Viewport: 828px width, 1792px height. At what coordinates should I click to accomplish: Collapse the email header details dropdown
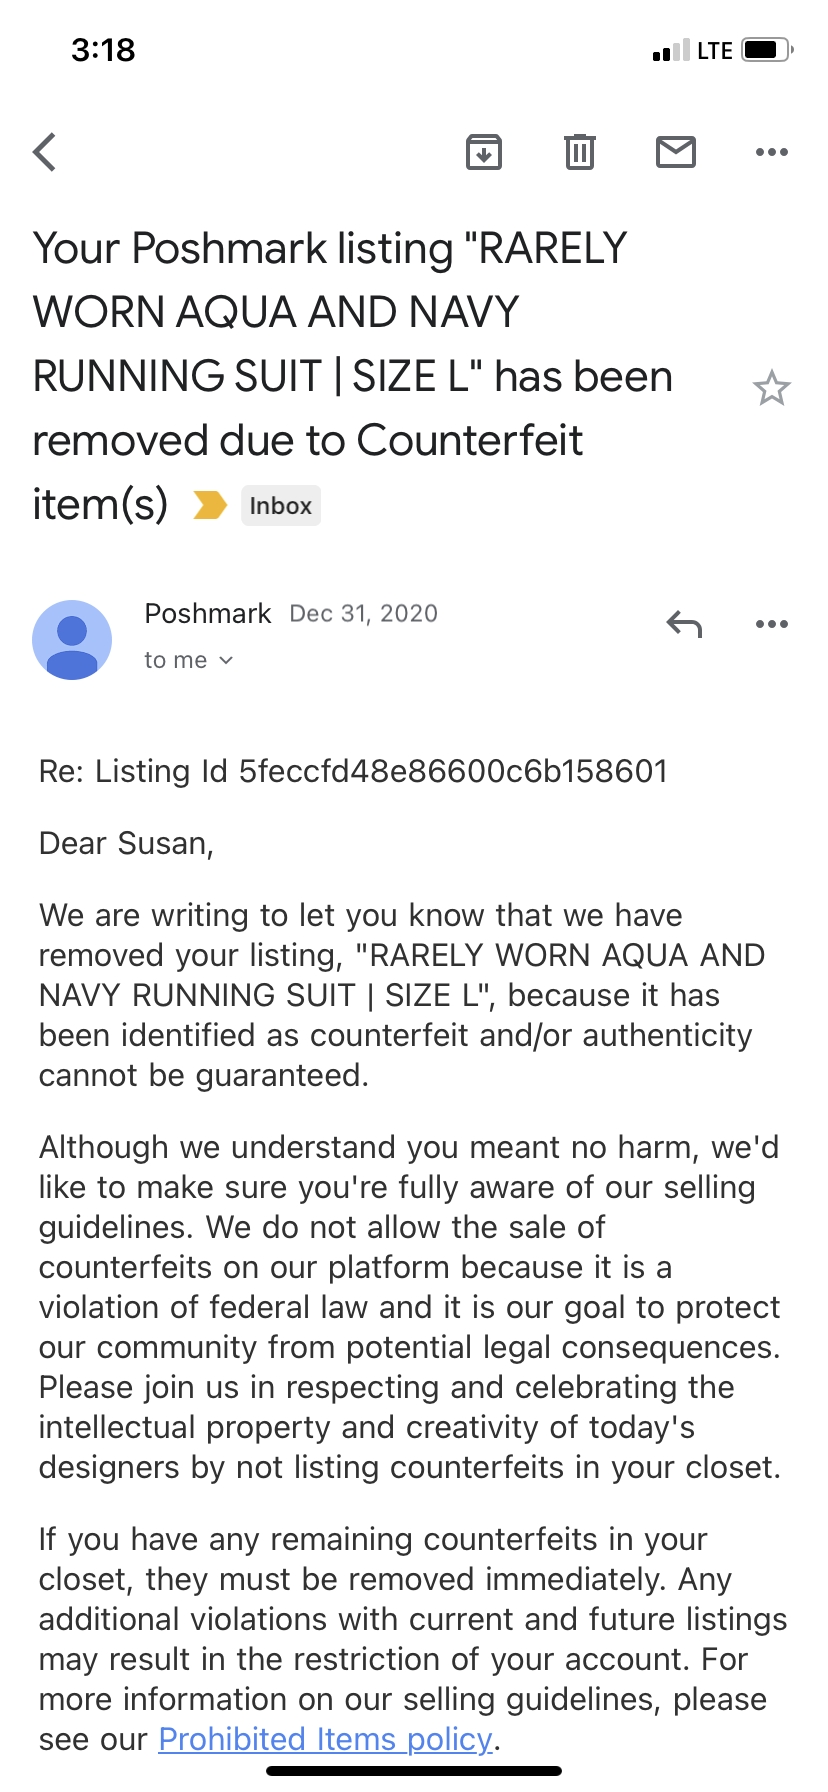225,660
